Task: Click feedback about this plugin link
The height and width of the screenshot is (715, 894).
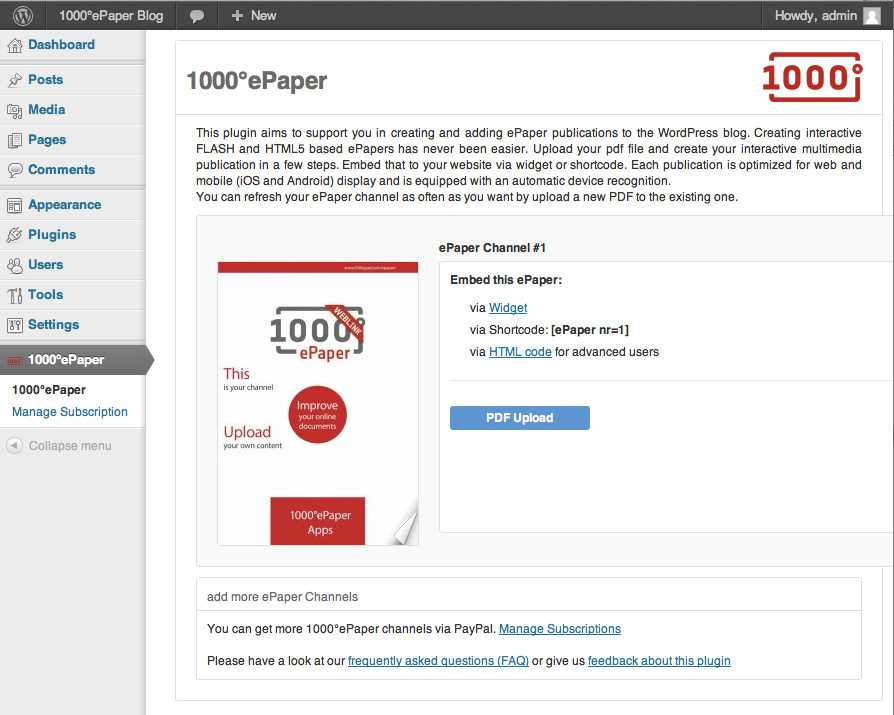Action: point(659,661)
